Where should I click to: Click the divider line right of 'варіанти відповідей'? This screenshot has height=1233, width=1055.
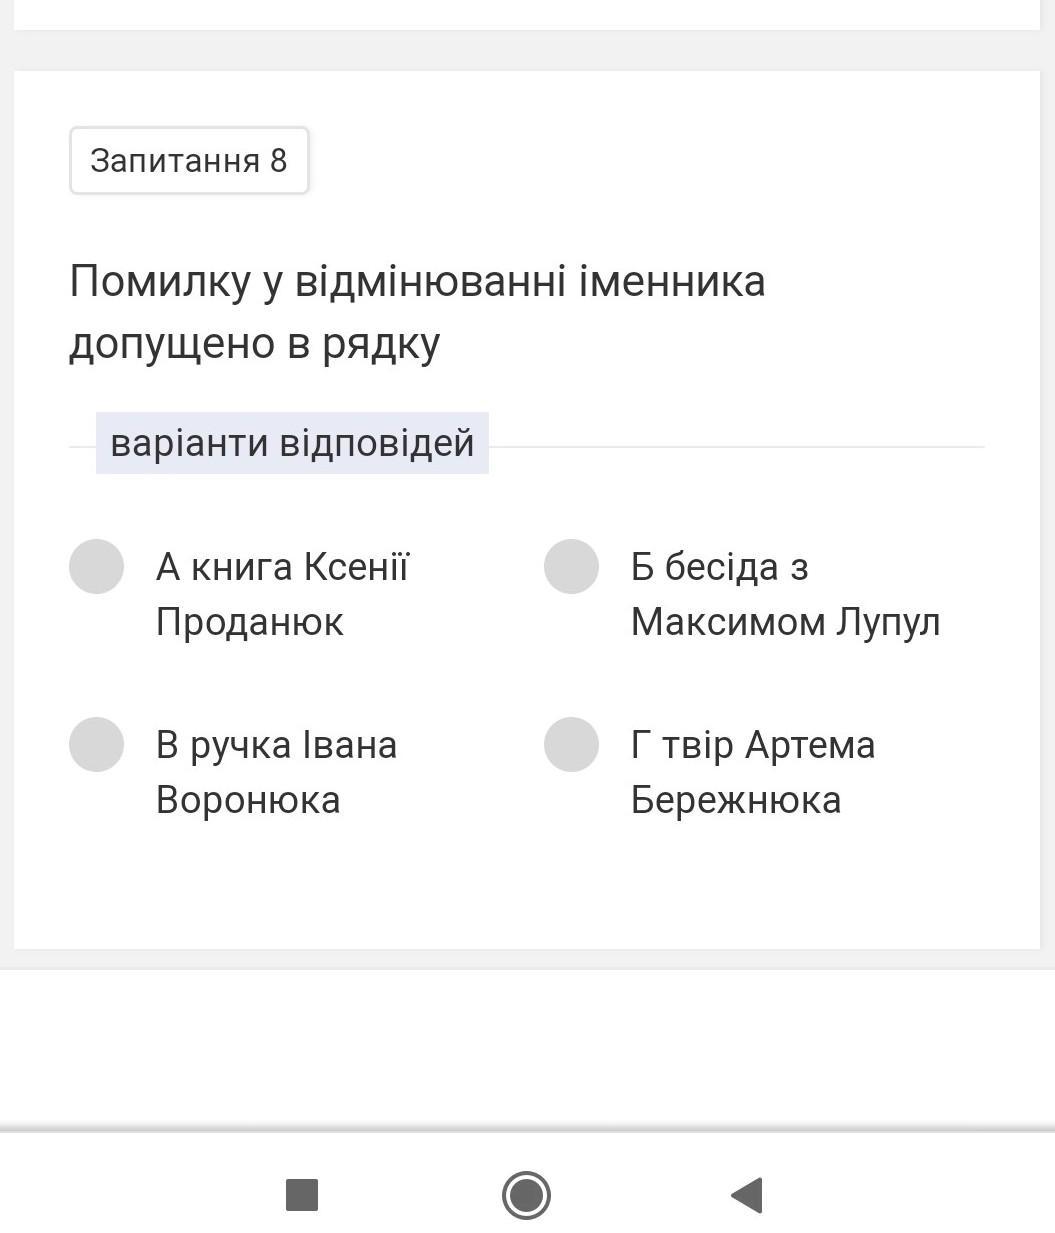(x=736, y=447)
